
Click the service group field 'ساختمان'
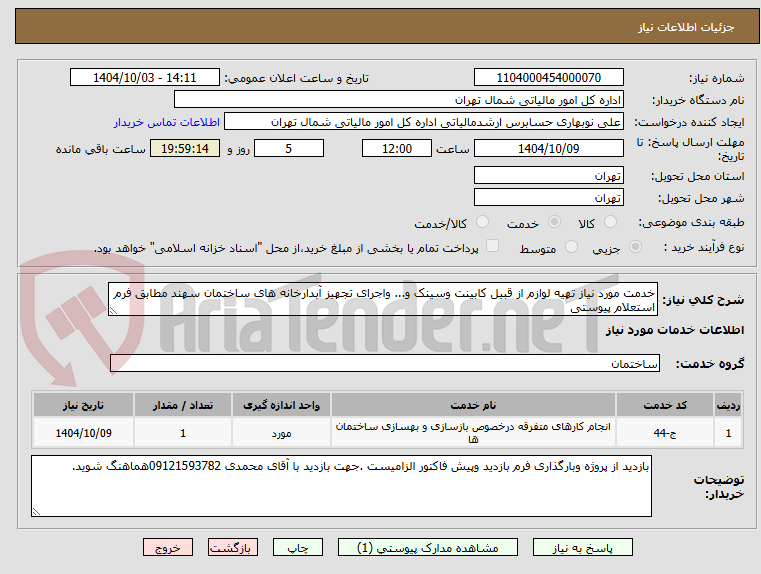point(385,363)
